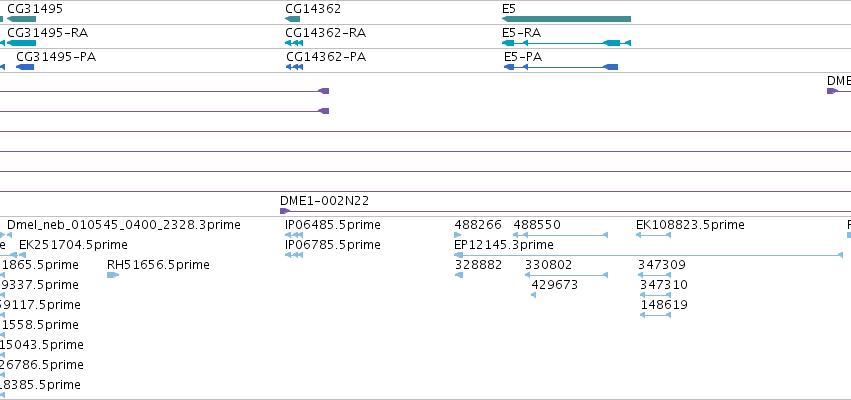Screen dimensions: 851x400
Task: Select the CG14362 gene label
Action: click(313, 9)
